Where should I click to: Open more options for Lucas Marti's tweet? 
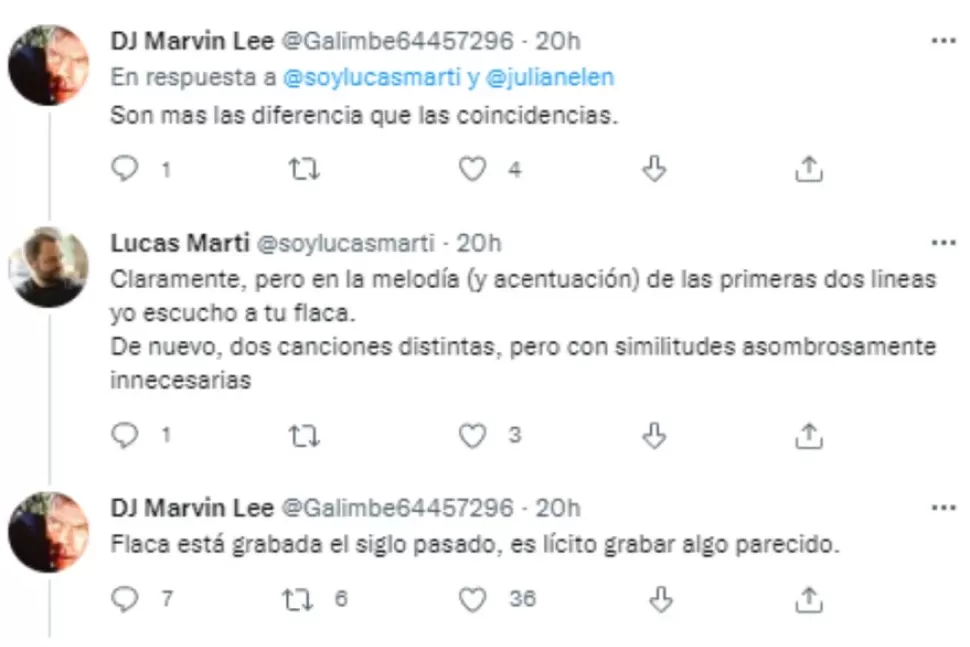(941, 240)
